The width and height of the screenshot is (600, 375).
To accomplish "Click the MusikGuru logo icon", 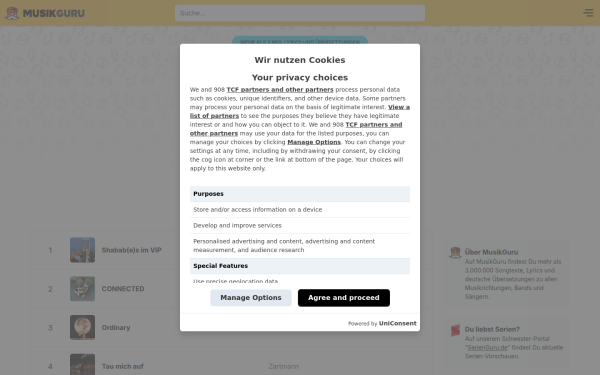I will tap(12, 13).
